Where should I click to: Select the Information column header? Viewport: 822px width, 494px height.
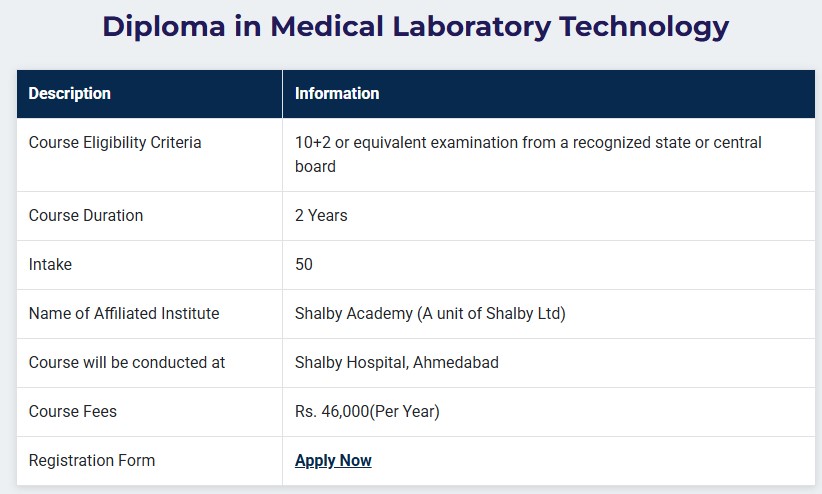click(337, 94)
